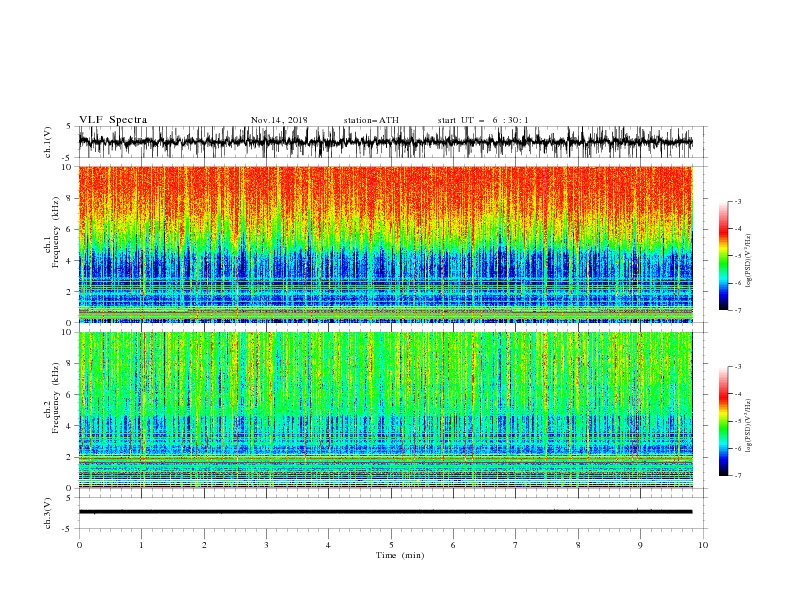The image size is (792, 612).
Task: Click time axis tick label "8"
Action: tap(578, 545)
